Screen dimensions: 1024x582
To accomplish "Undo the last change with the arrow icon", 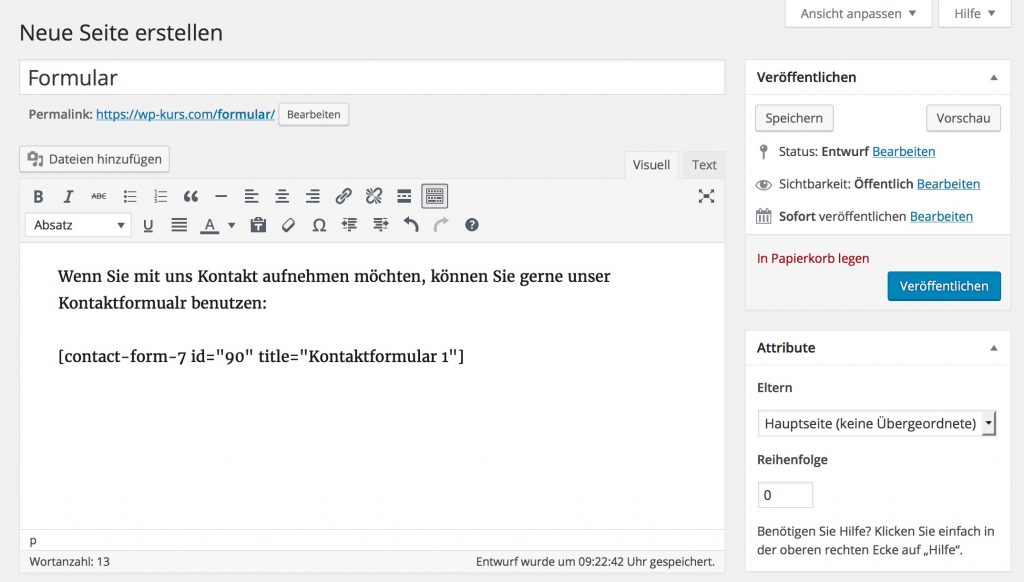I will tap(410, 225).
